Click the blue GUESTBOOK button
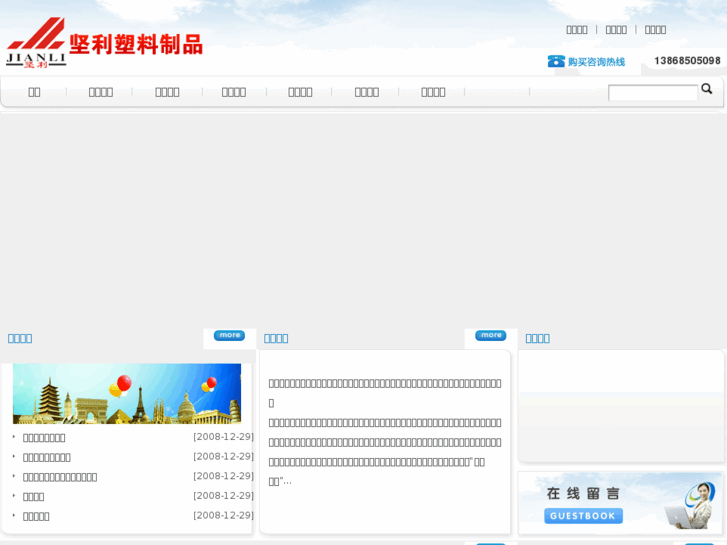Image resolution: width=727 pixels, height=545 pixels. pos(583,516)
